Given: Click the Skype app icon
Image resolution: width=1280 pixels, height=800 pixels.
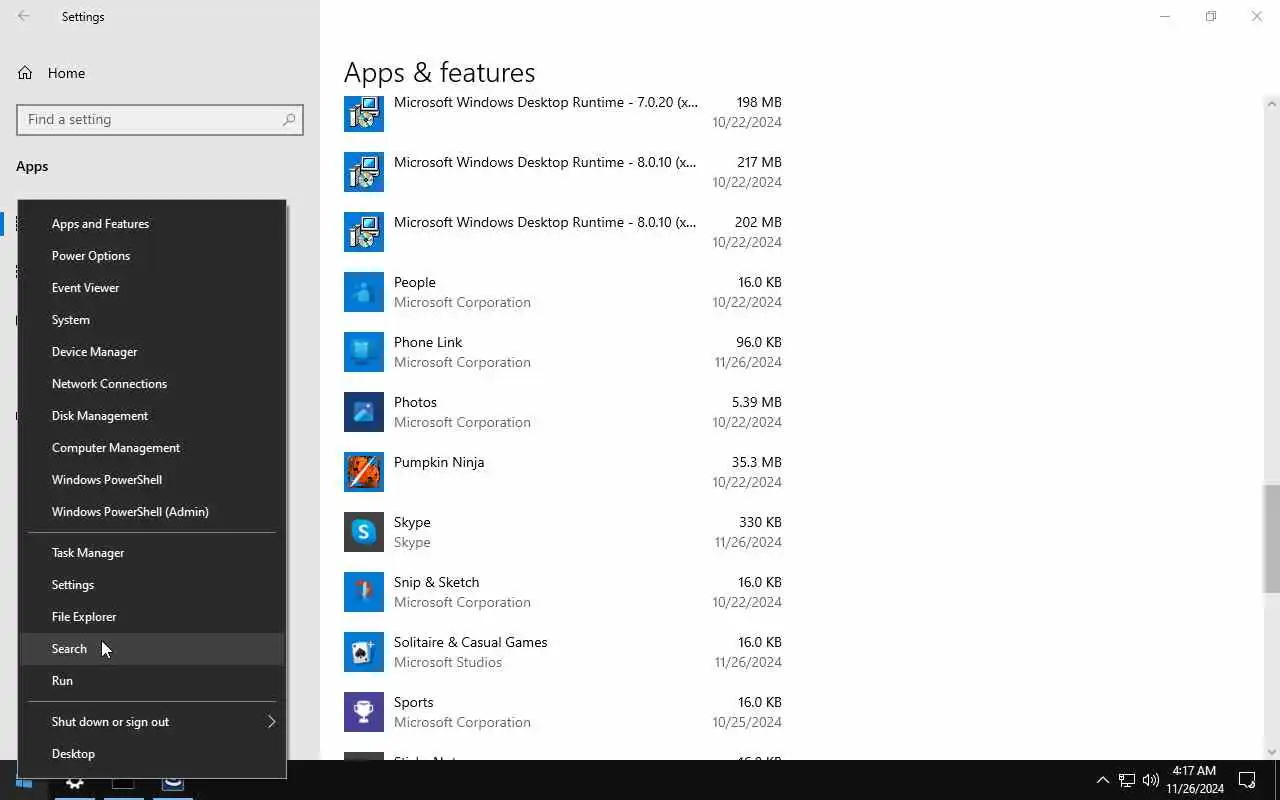Looking at the screenshot, I should click(364, 532).
